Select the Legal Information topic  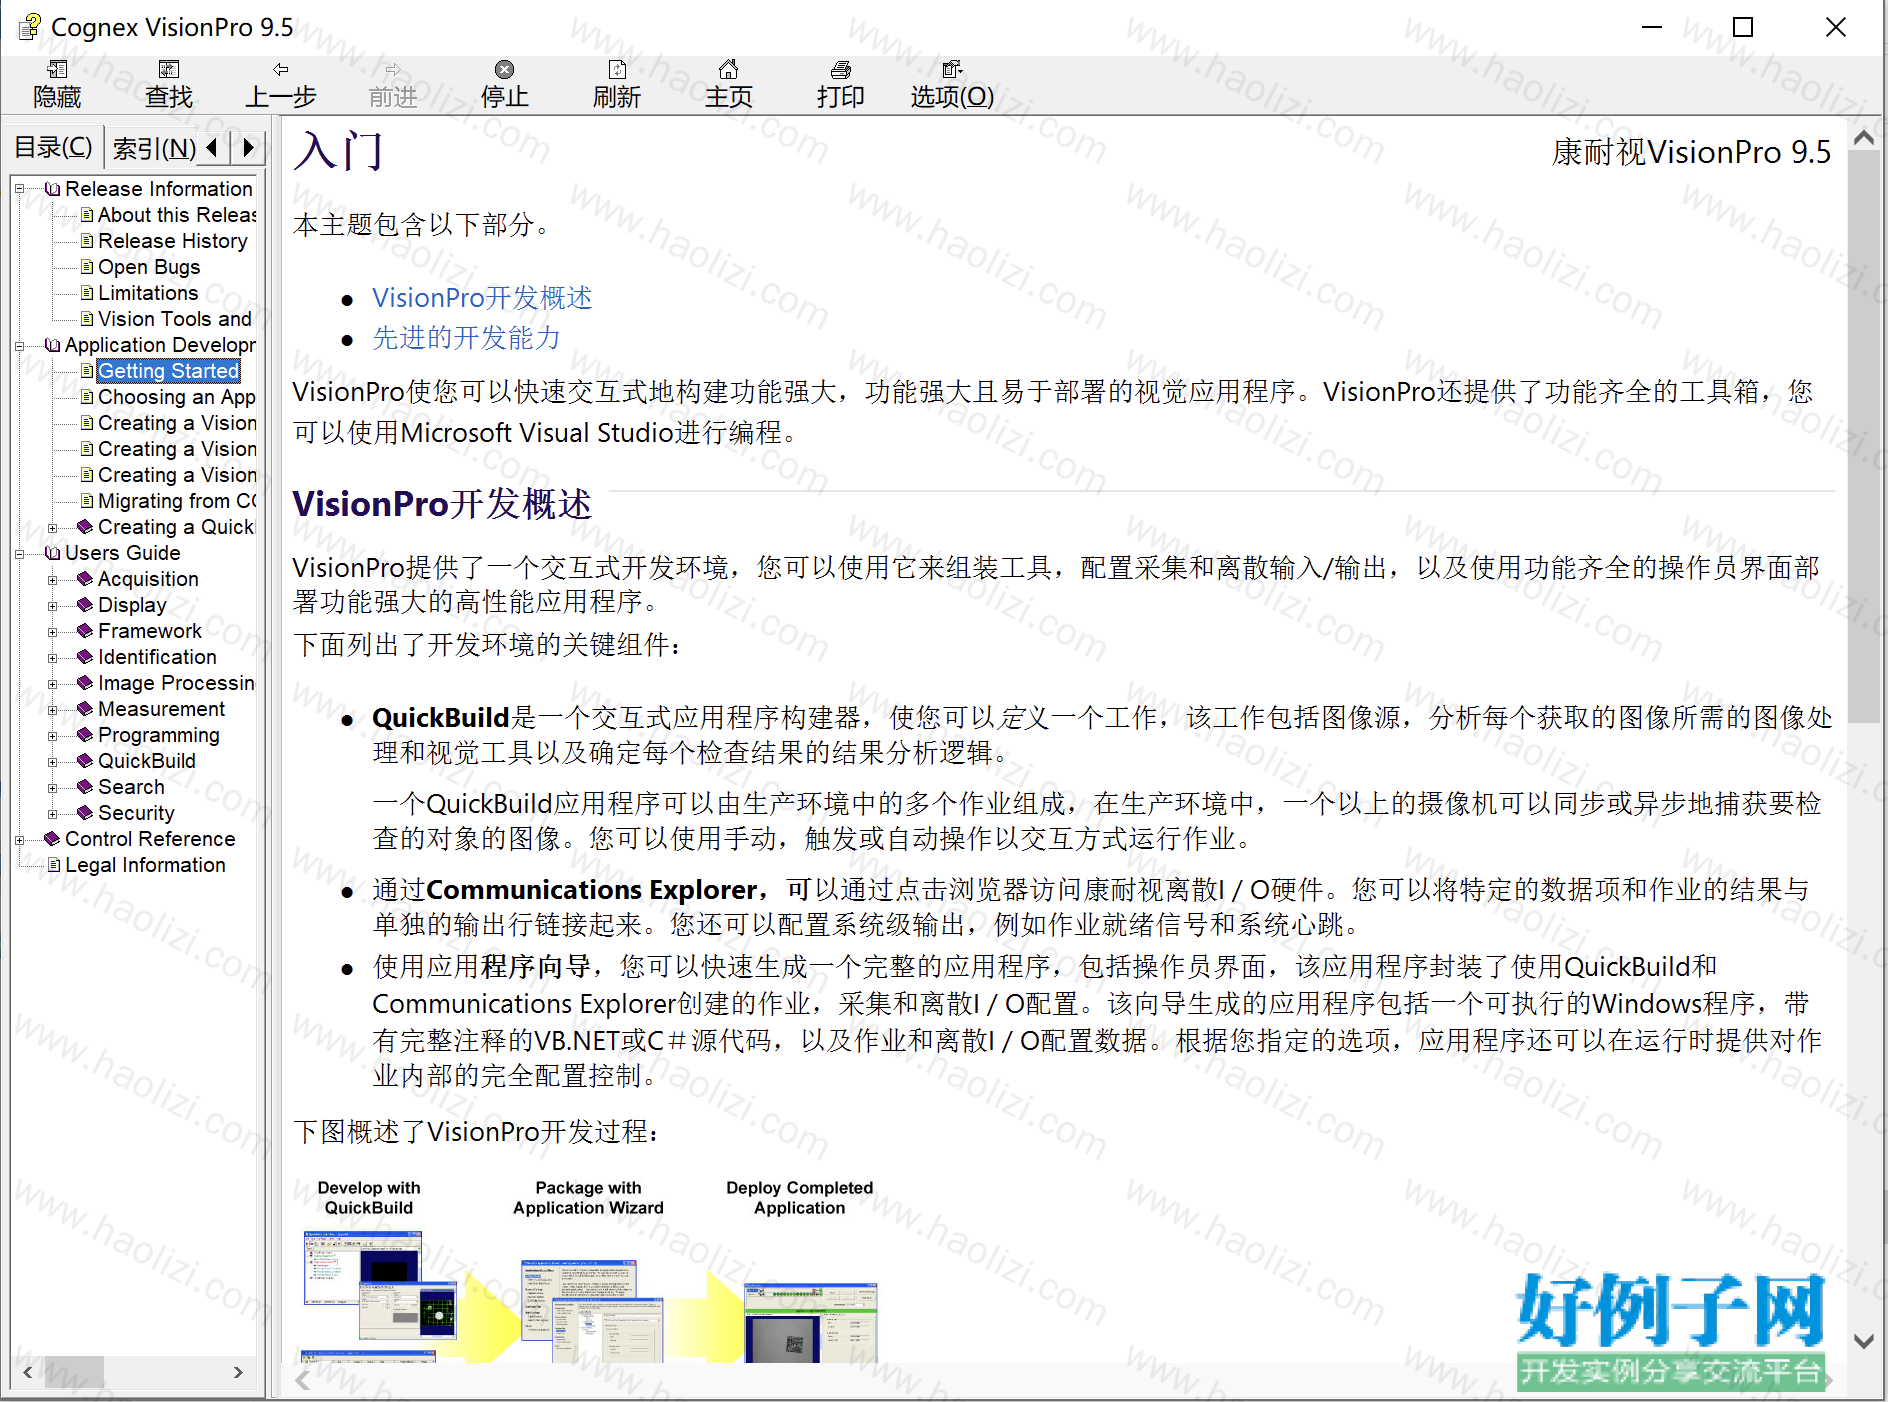pyautogui.click(x=145, y=865)
